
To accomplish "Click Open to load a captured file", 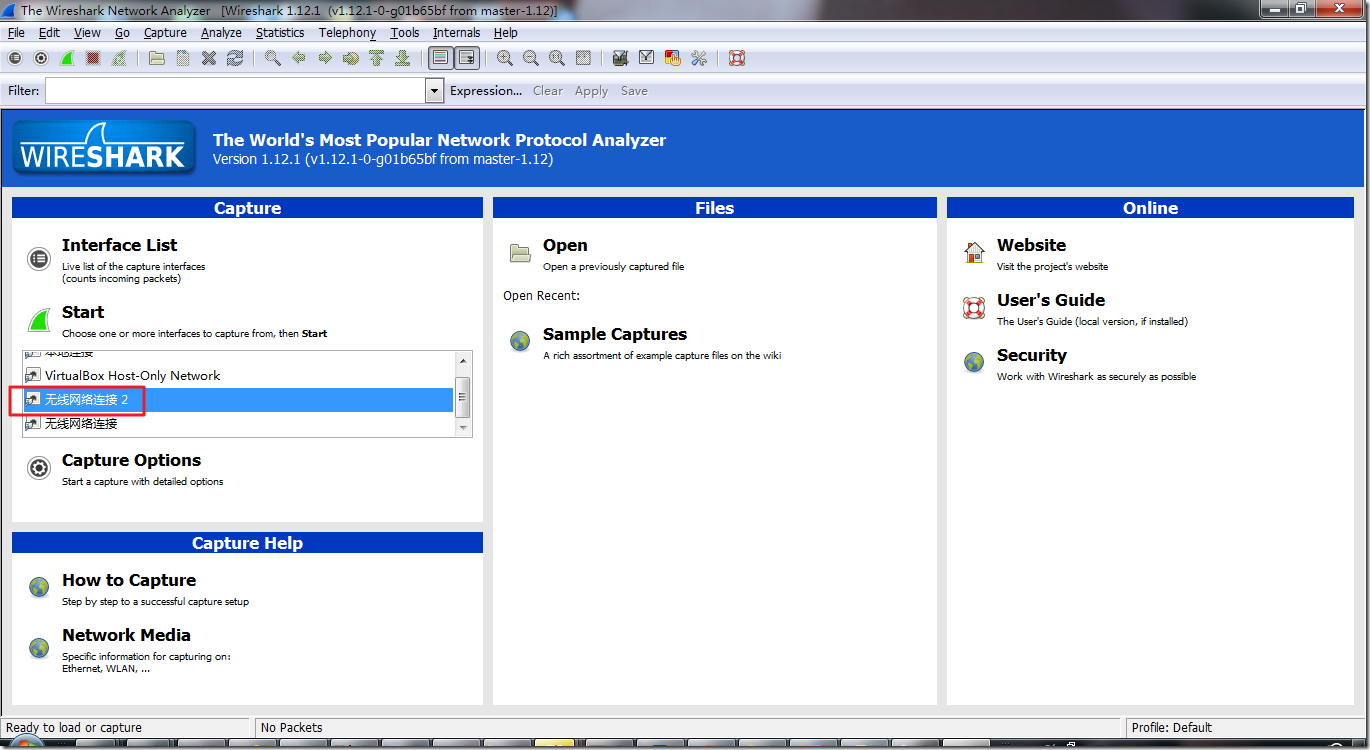I will (x=565, y=245).
